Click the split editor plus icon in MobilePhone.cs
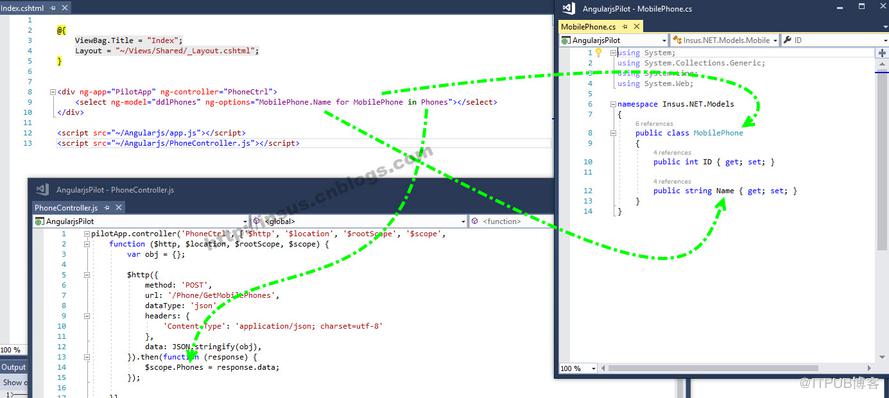This screenshot has width=889, height=398. [x=882, y=53]
